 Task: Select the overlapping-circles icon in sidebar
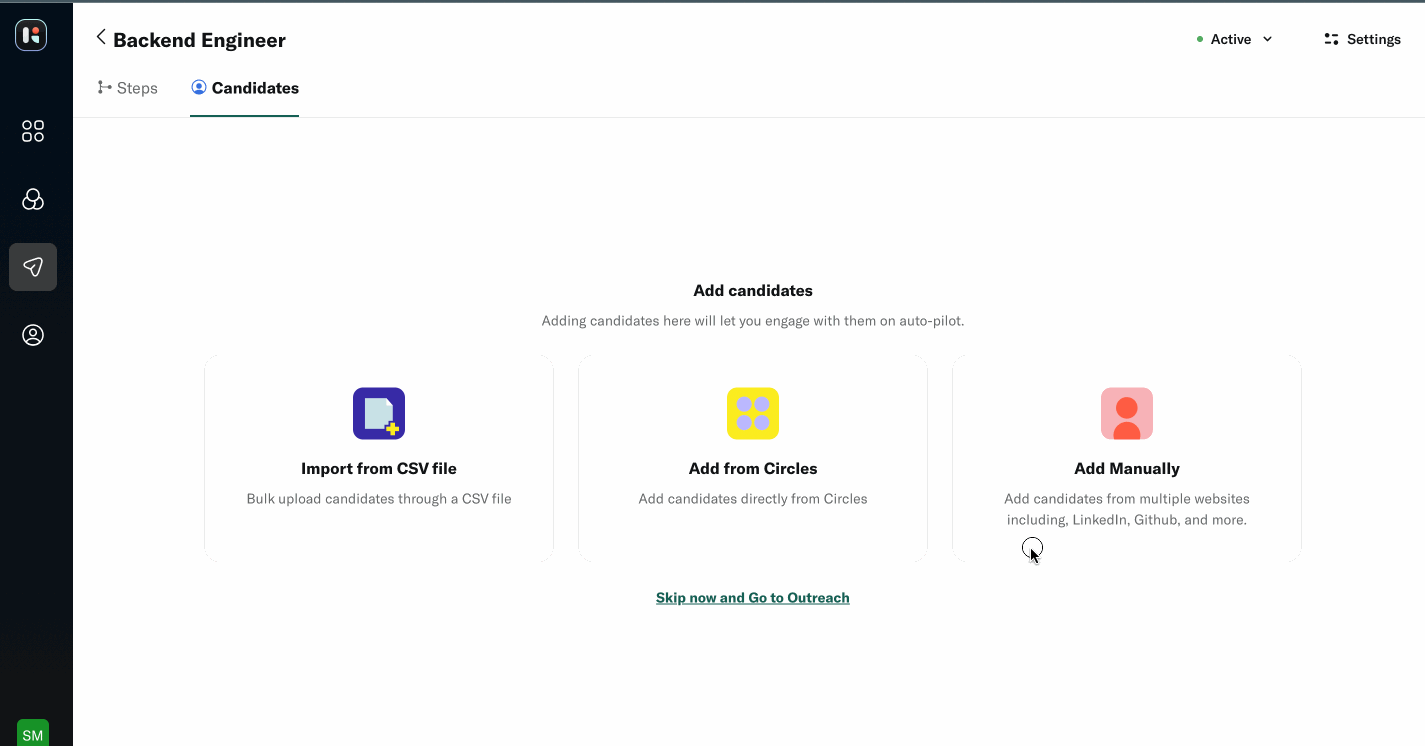(x=32, y=199)
